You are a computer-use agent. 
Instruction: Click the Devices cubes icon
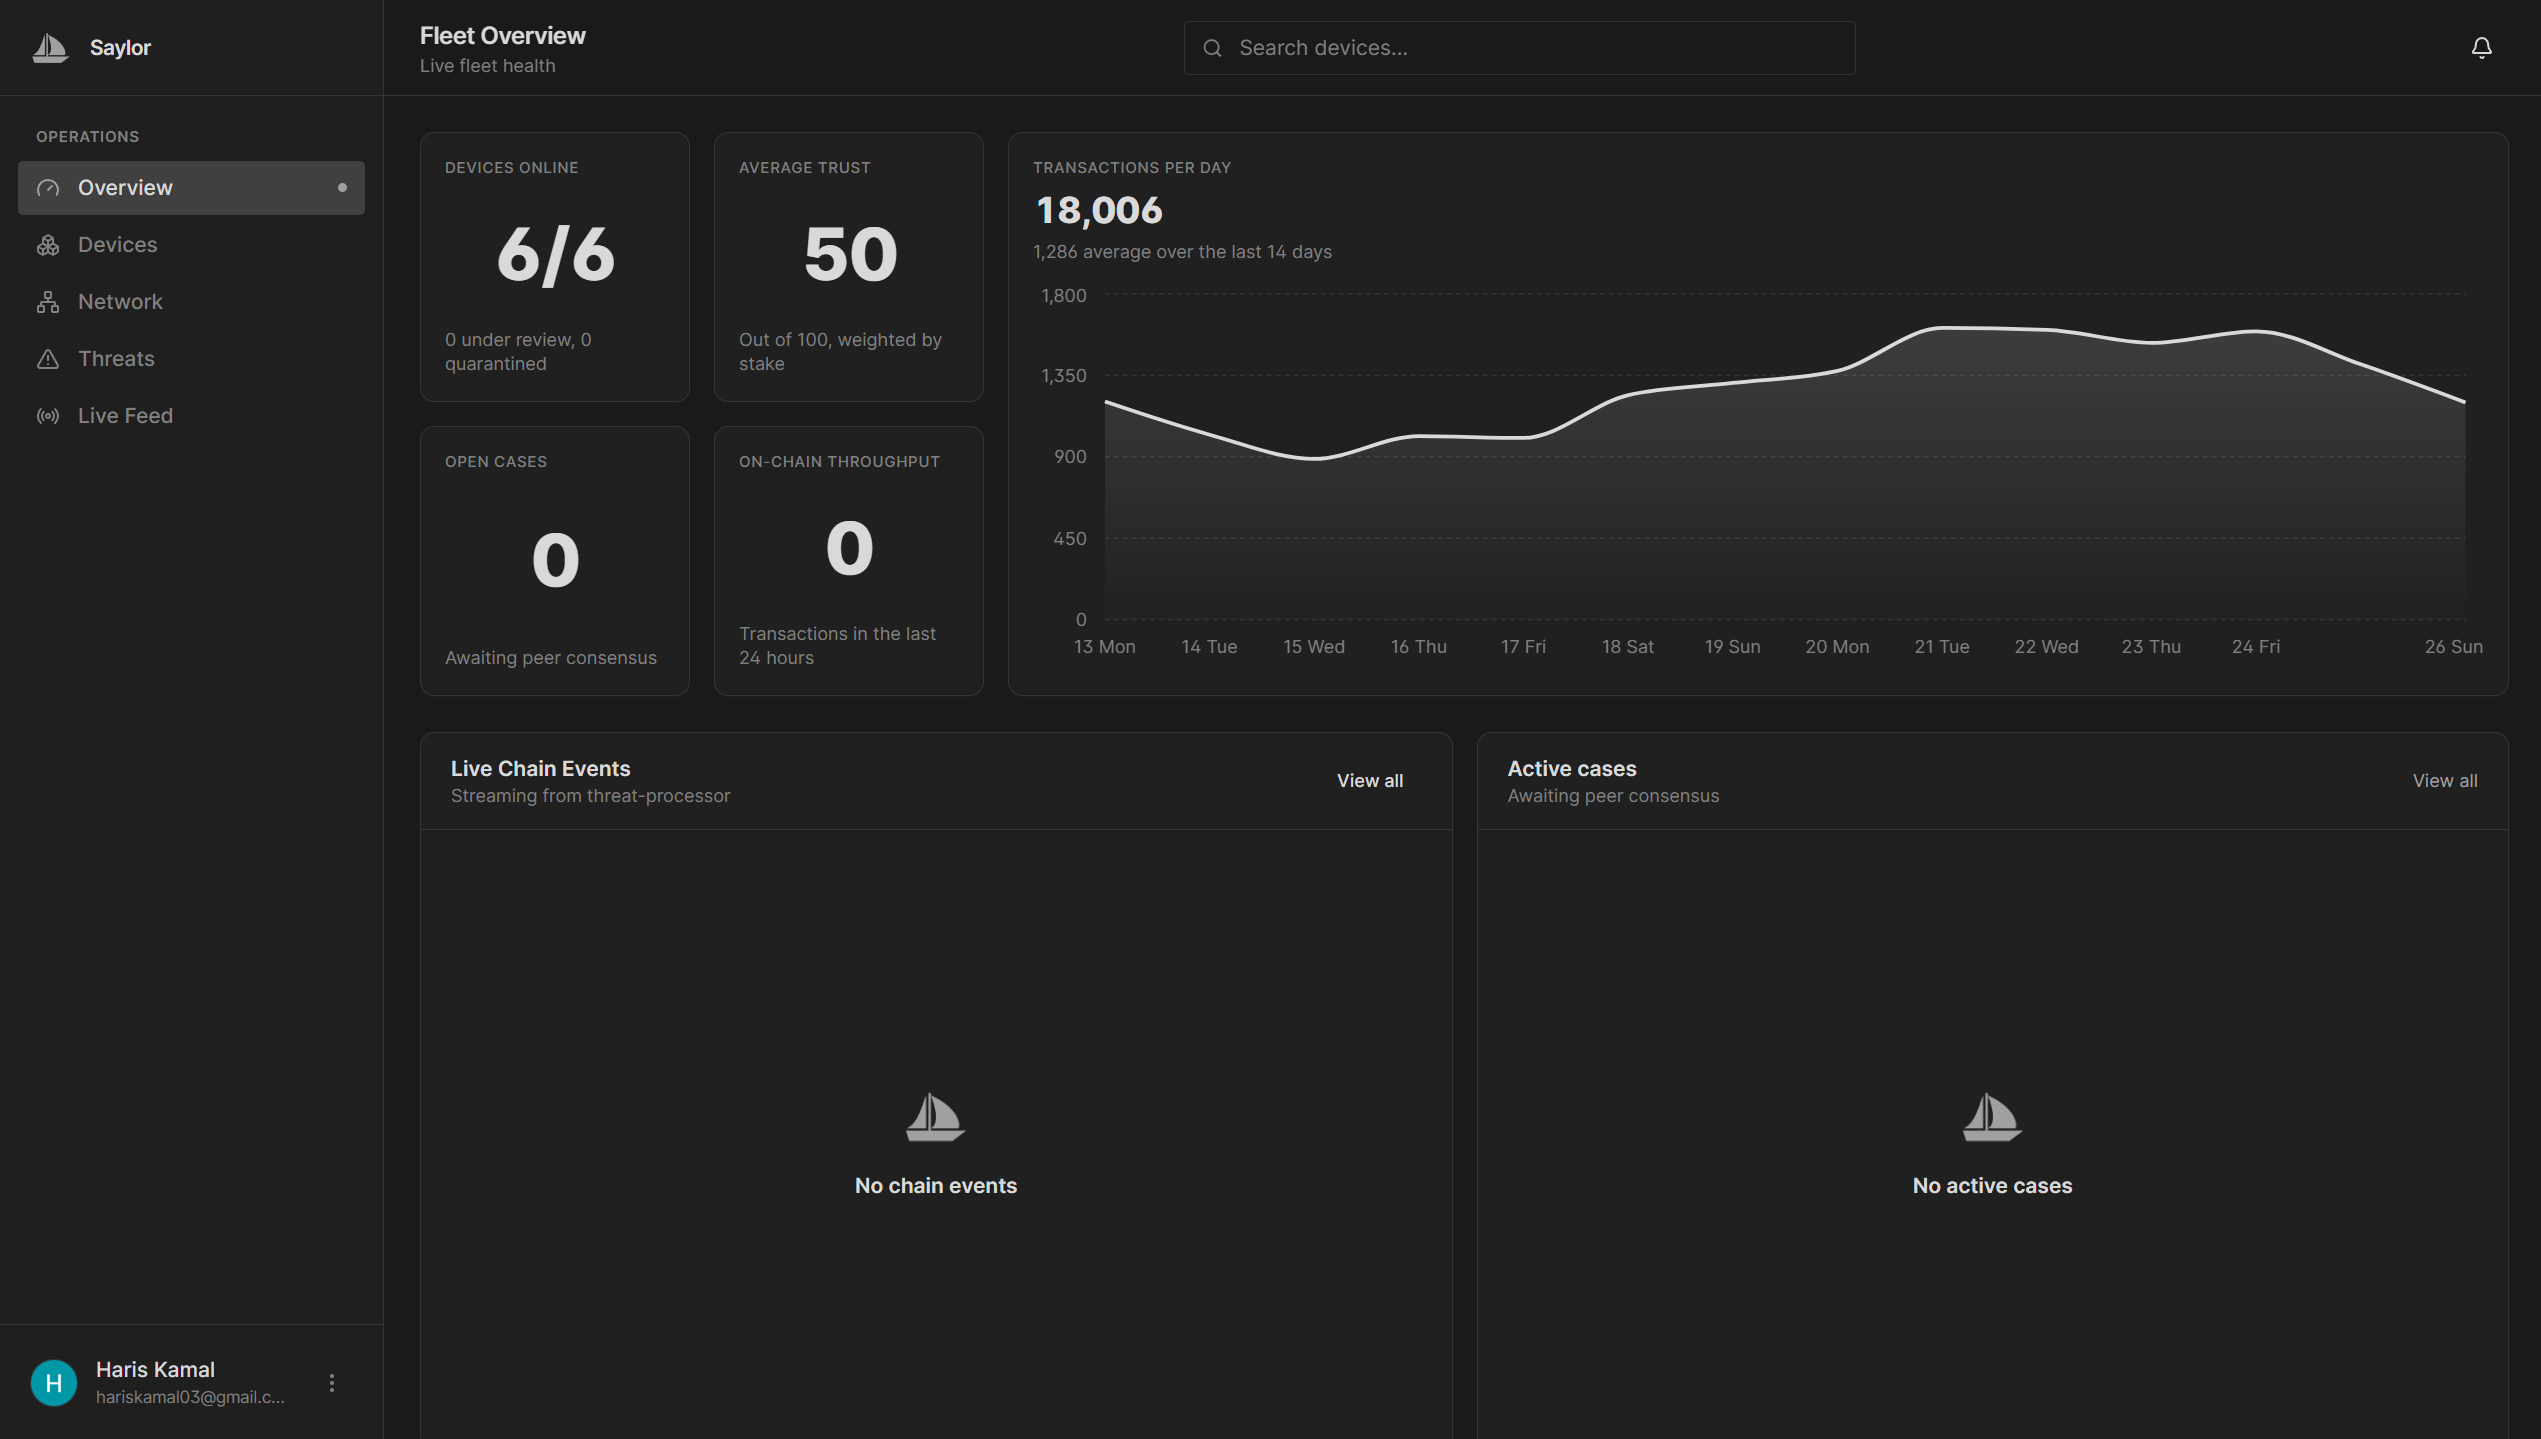click(x=48, y=245)
